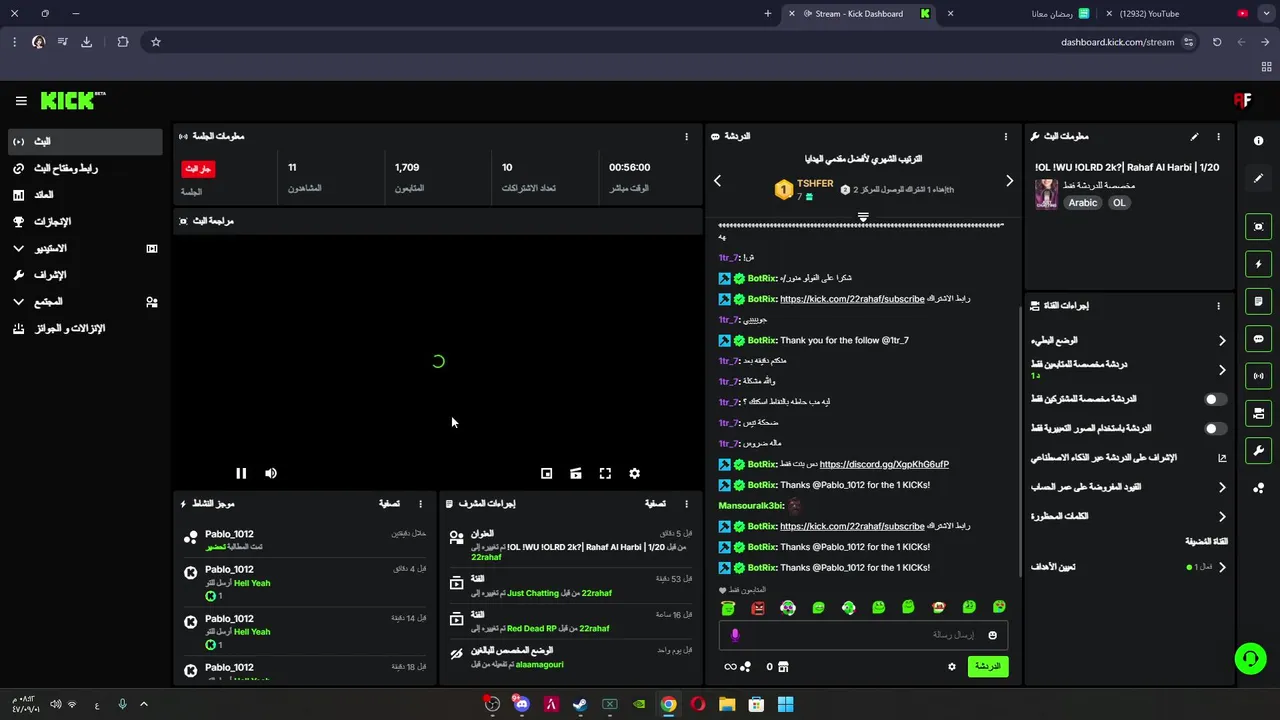Open the moderation sidebar menu item
The height and width of the screenshot is (720, 1280).
click(85, 275)
